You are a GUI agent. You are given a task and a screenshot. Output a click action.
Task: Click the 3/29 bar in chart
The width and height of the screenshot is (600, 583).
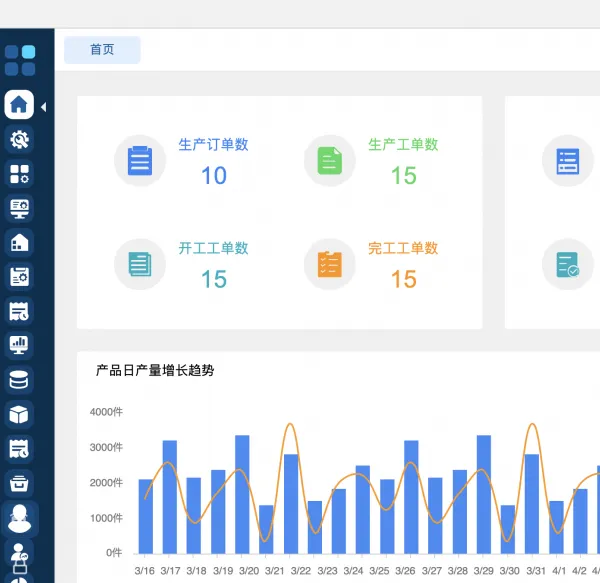(x=484, y=494)
